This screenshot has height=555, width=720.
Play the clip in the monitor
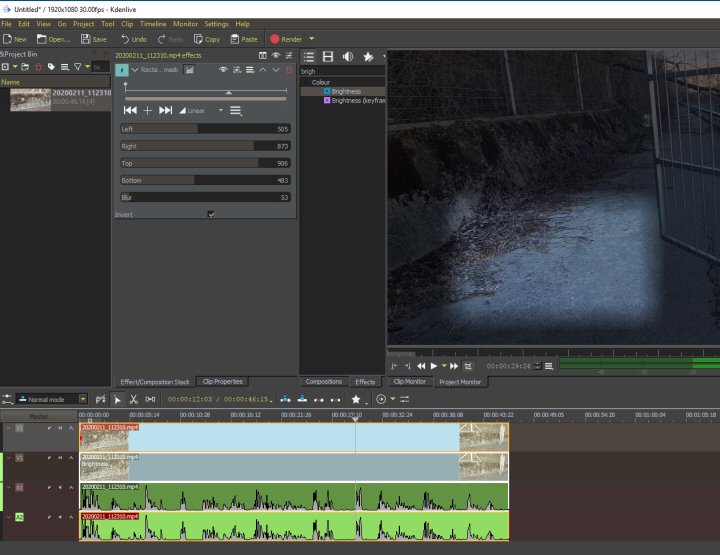pos(433,366)
